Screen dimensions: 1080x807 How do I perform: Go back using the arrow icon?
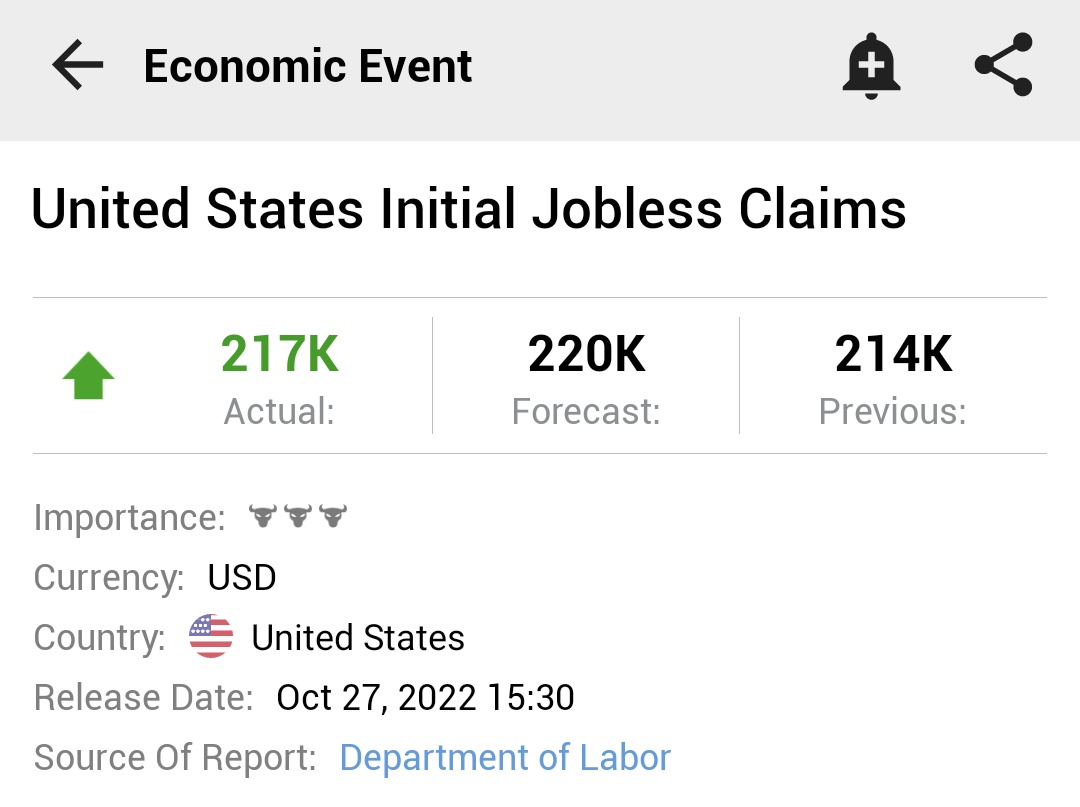tap(77, 67)
